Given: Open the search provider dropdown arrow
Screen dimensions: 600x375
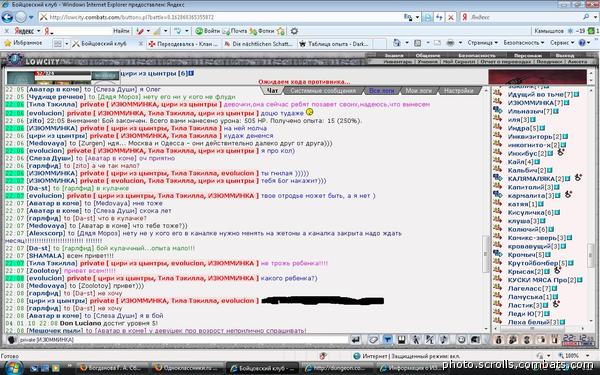Looking at the screenshot, I should click(x=595, y=17).
